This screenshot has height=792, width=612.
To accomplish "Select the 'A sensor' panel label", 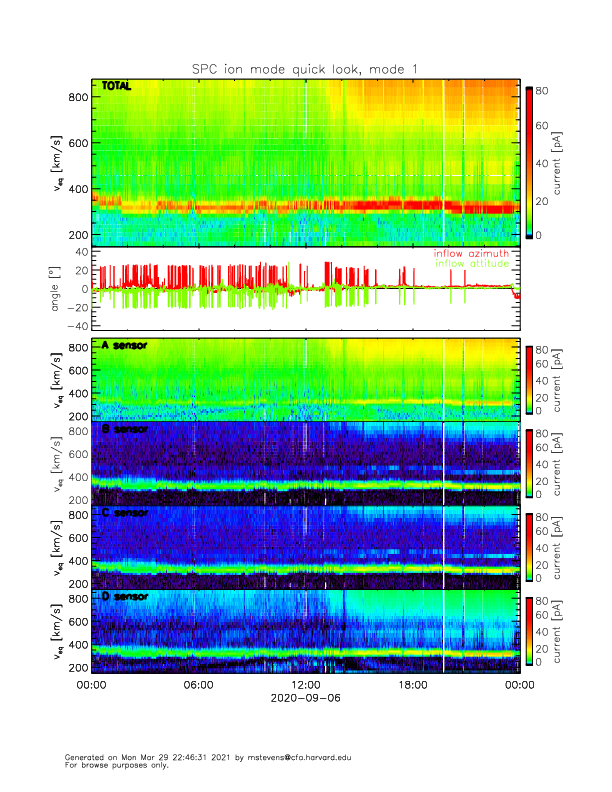I will [125, 346].
